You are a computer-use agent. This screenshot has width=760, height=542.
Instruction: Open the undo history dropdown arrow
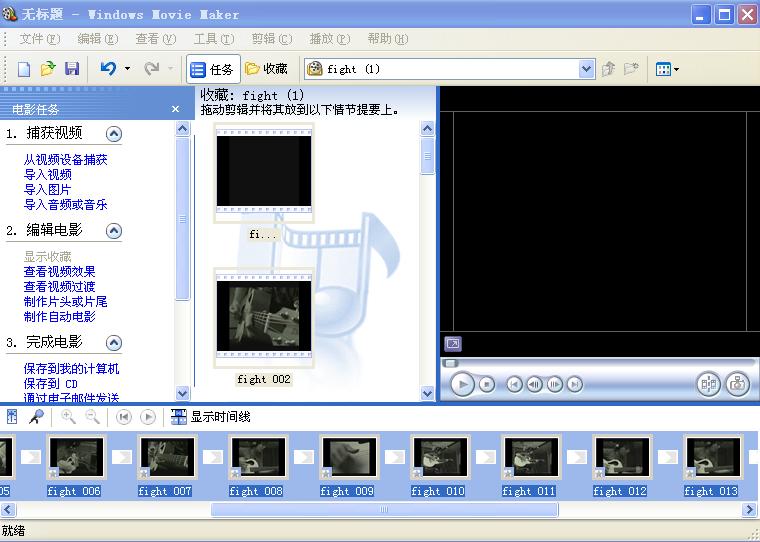click(x=127, y=69)
